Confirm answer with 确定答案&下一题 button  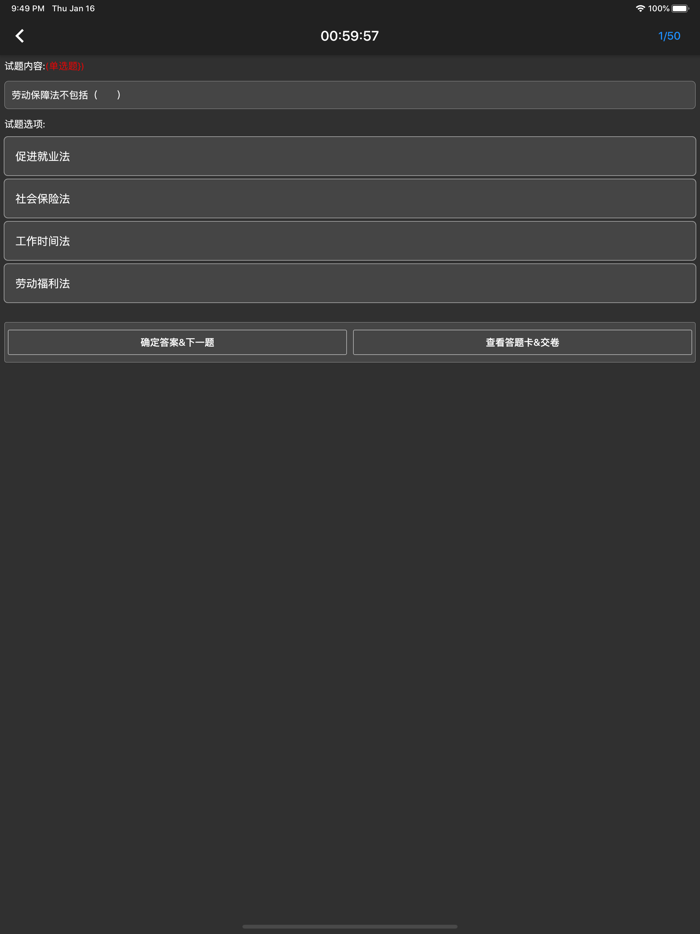tap(177, 342)
